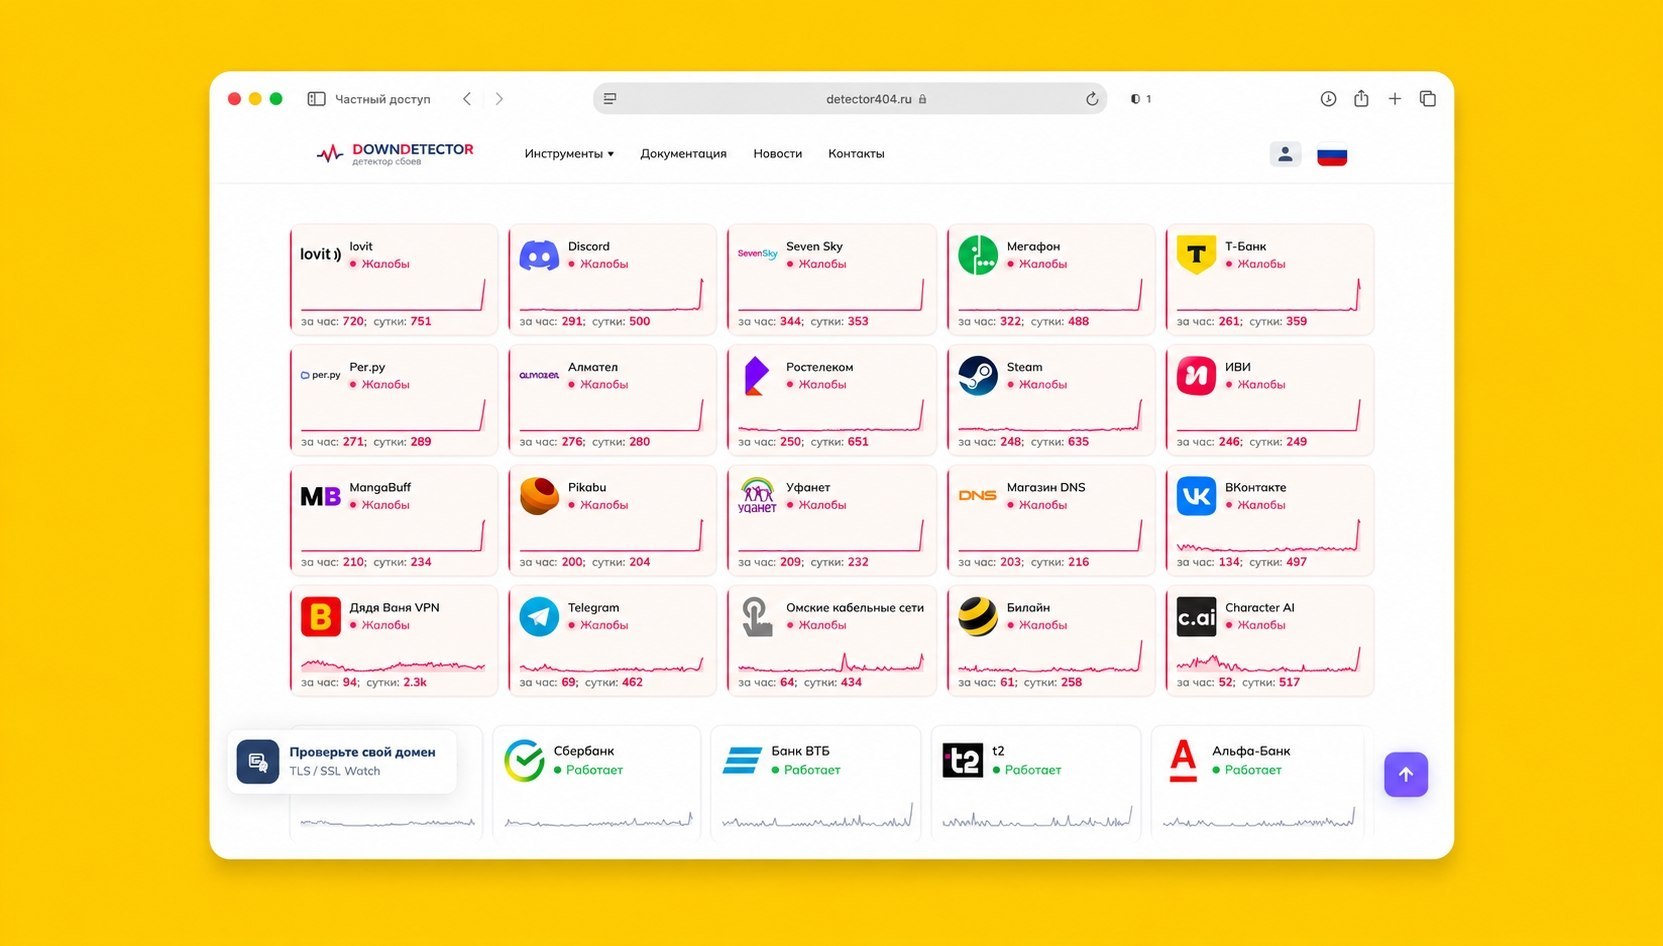Select the MangaBuff MB logo

point(320,496)
